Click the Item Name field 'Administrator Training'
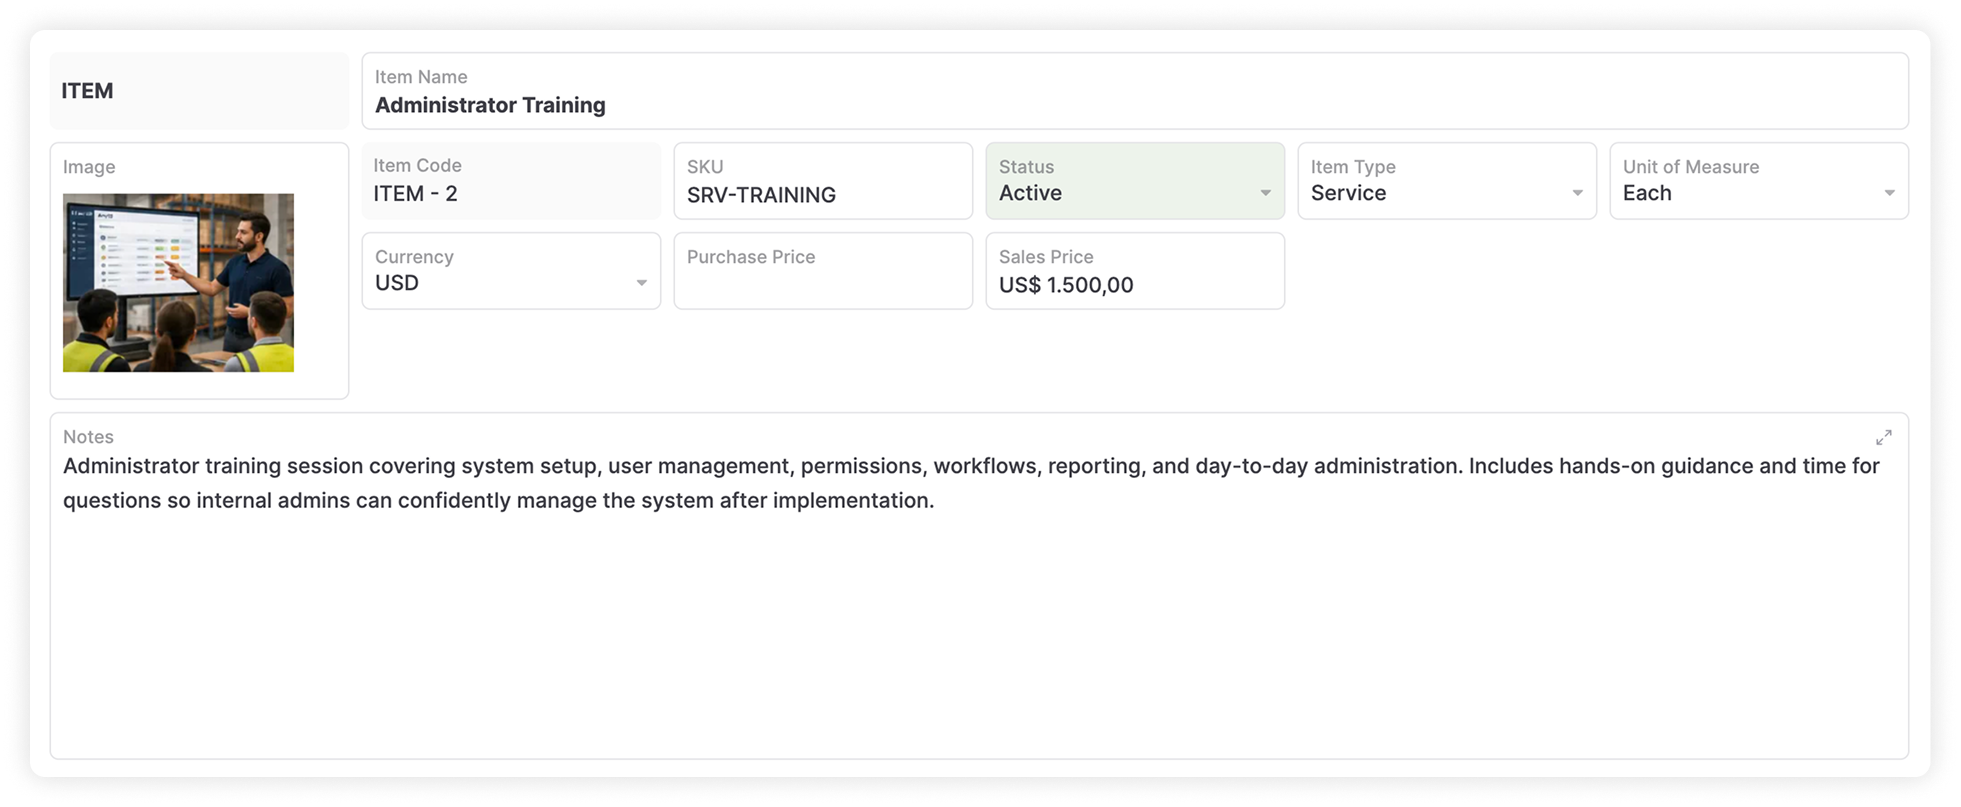1961x807 pixels. point(1135,91)
